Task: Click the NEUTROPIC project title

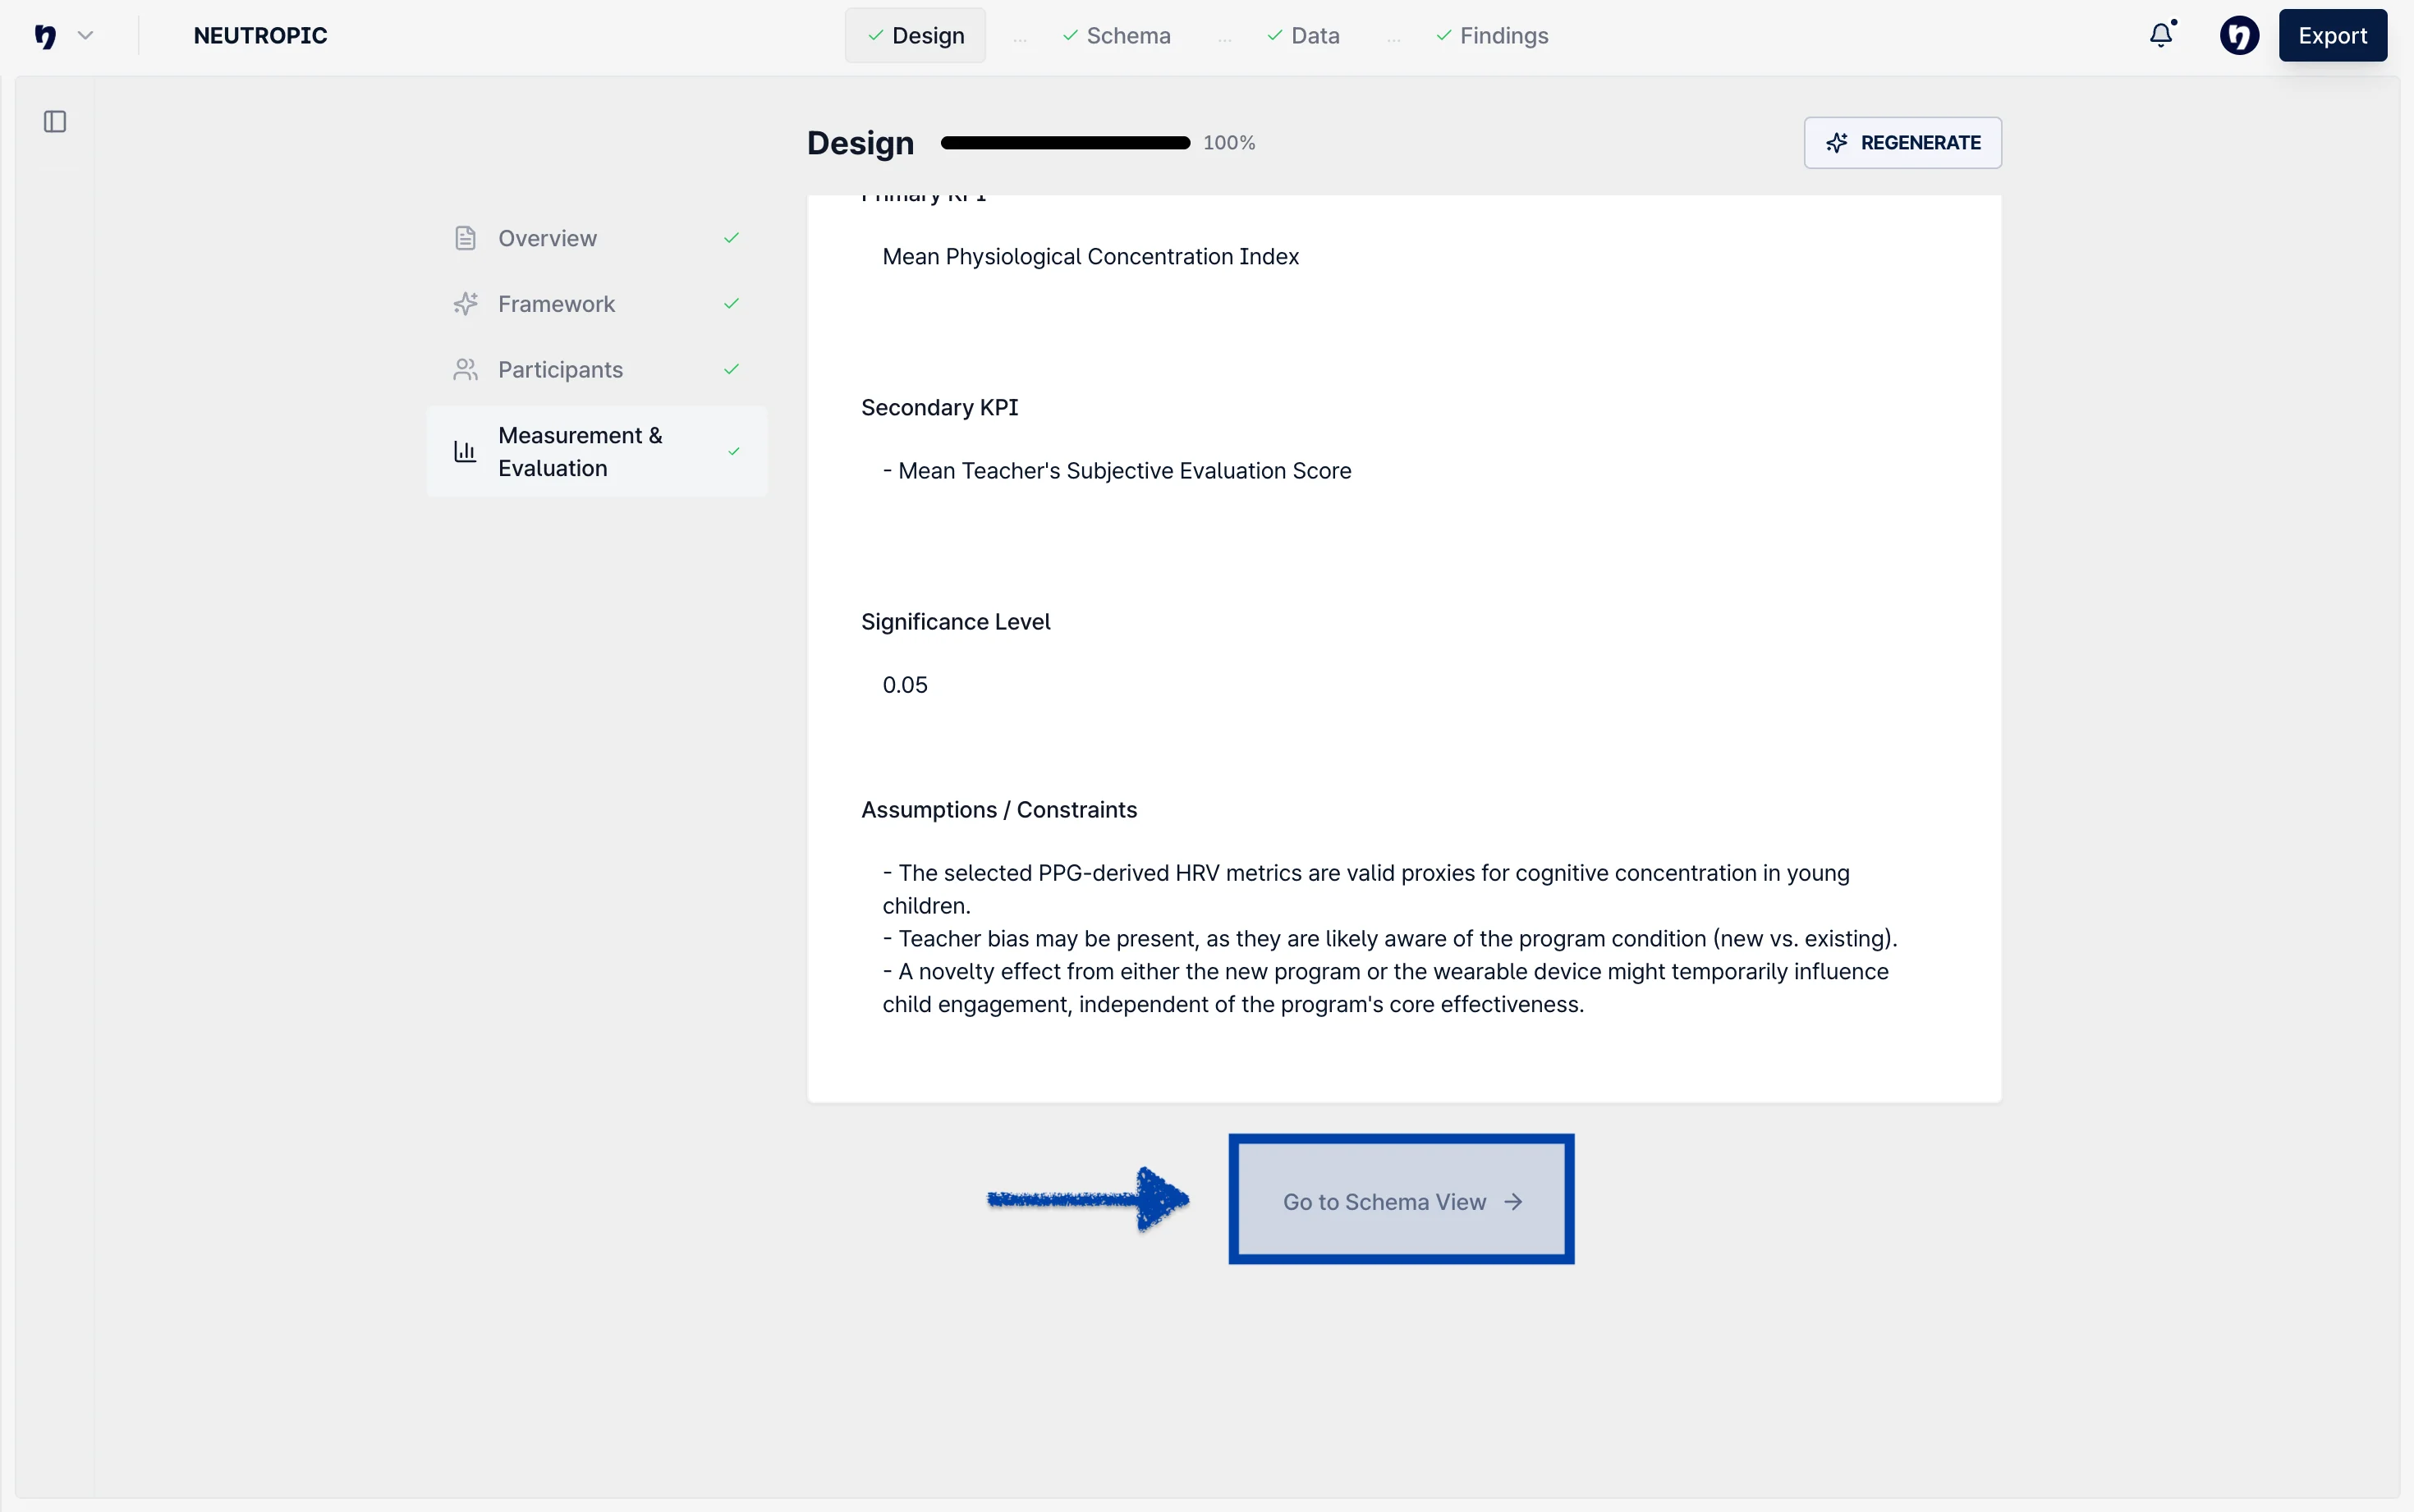Action: [x=260, y=36]
